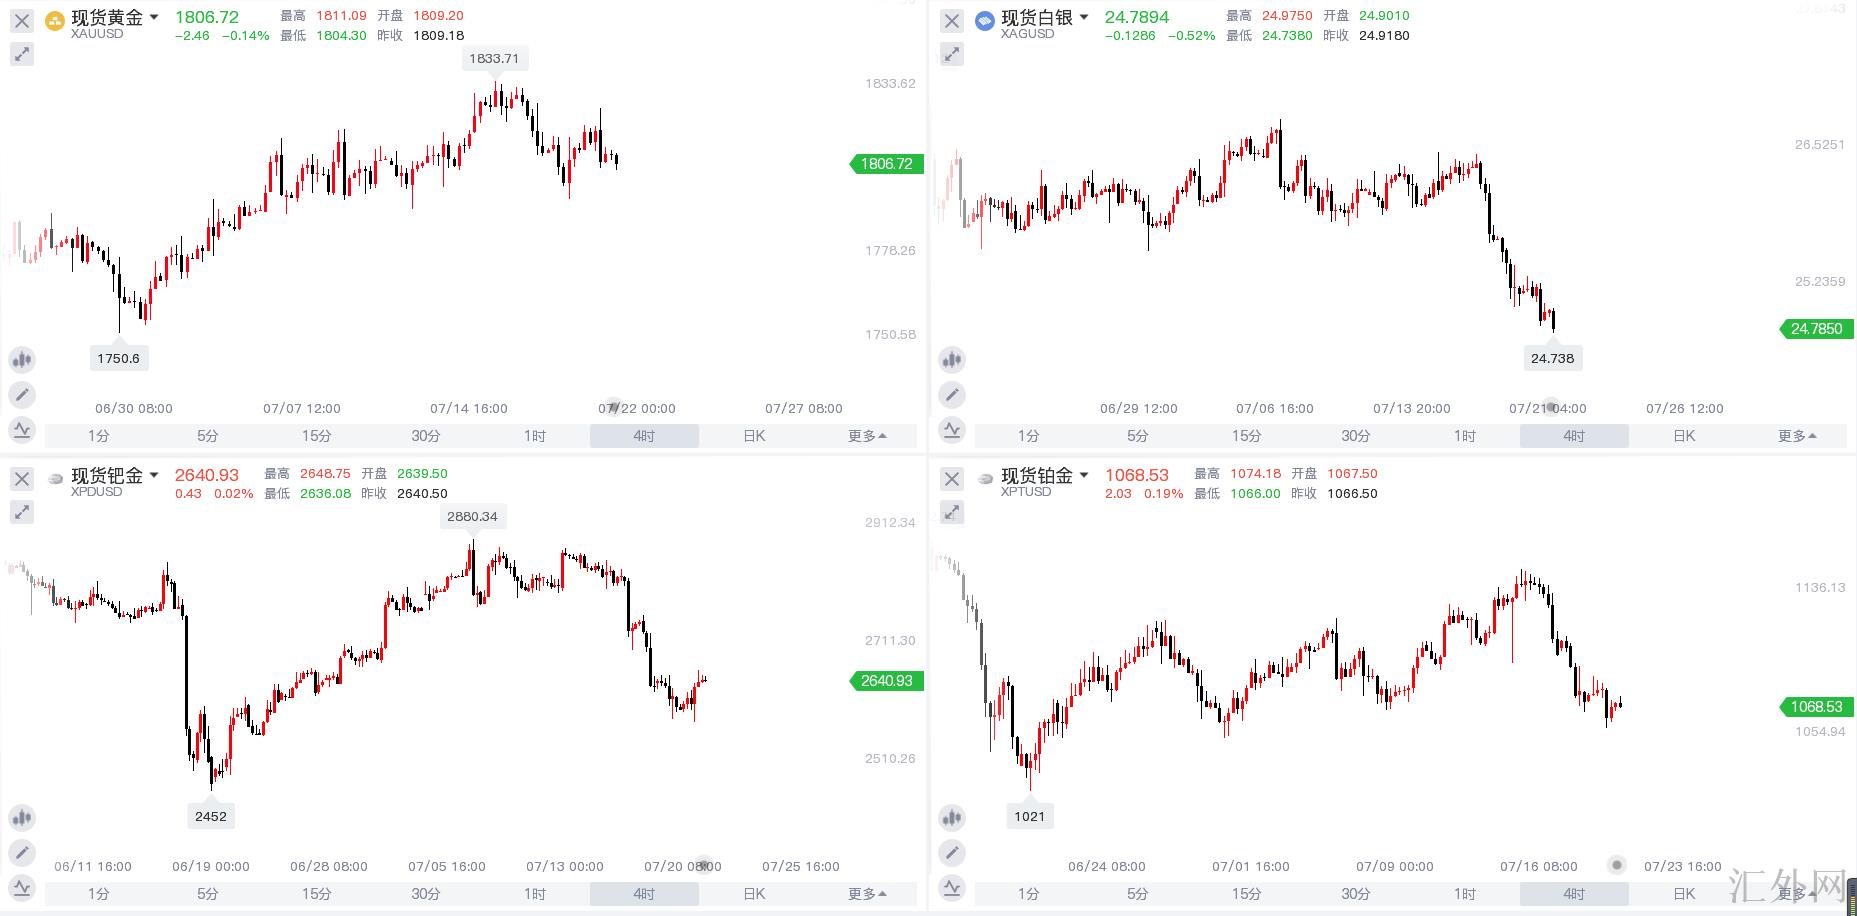1857x916 pixels.
Task: Open the indicators icon in gold chart
Action: pos(22,430)
